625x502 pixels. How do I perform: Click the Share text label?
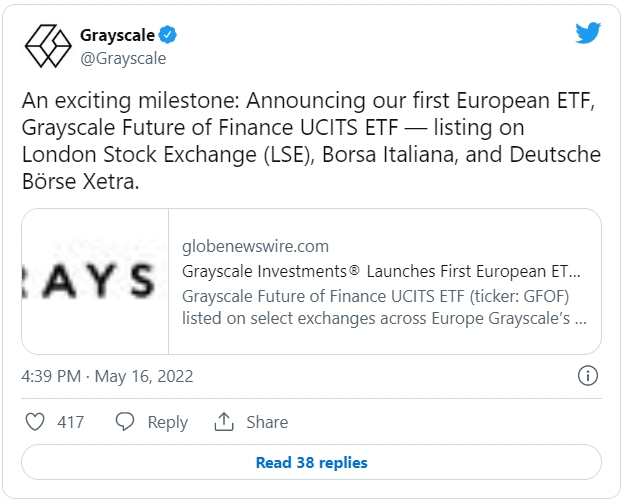(266, 422)
